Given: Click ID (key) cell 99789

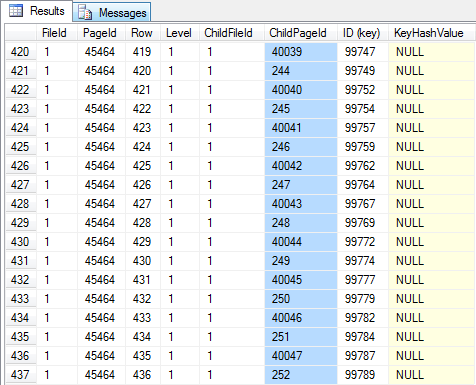Looking at the screenshot, I should (363, 375).
